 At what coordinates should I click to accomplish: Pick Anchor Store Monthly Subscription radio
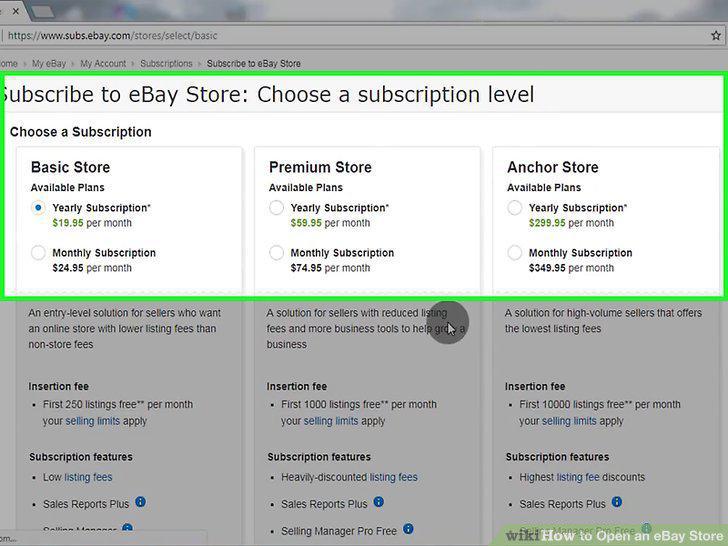click(514, 253)
